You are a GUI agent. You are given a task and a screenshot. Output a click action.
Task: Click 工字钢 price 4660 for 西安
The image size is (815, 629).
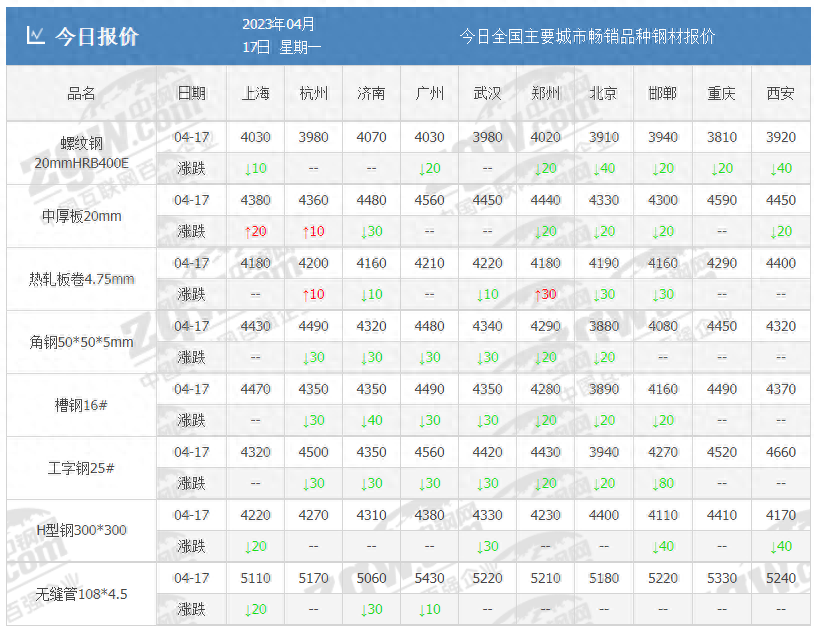pyautogui.click(x=781, y=452)
